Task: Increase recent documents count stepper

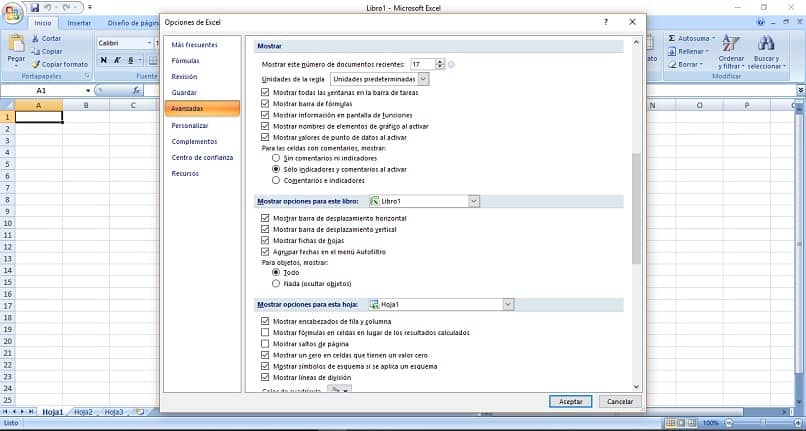Action: tap(440, 62)
